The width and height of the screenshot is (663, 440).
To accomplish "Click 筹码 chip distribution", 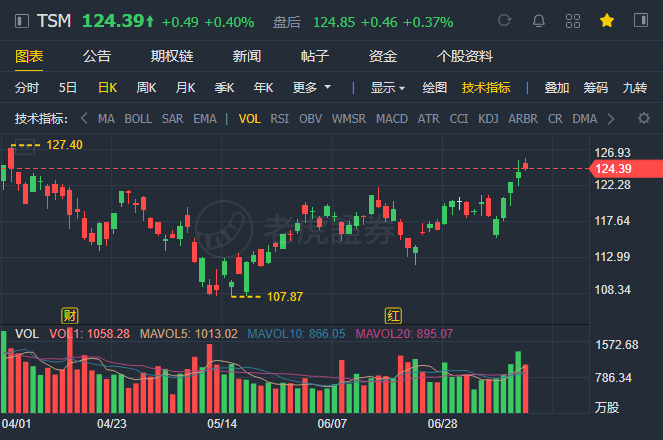I will point(596,88).
